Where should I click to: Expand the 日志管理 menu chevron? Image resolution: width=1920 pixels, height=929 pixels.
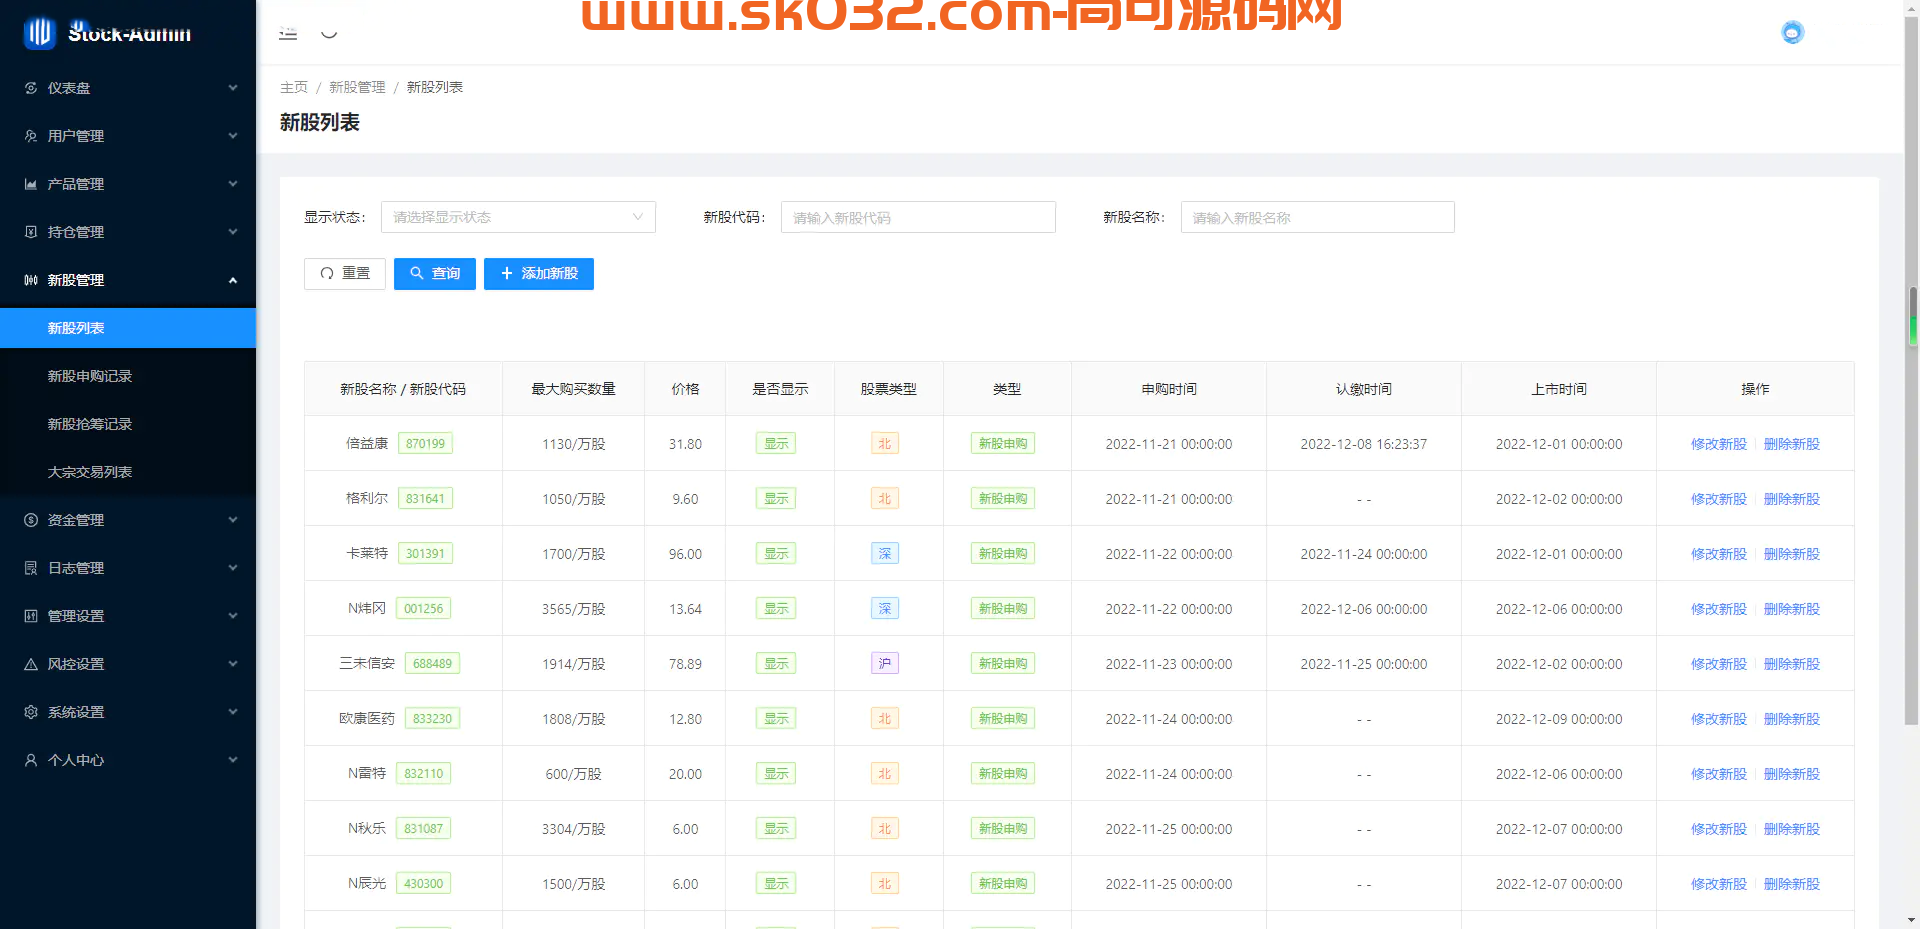[x=233, y=568]
